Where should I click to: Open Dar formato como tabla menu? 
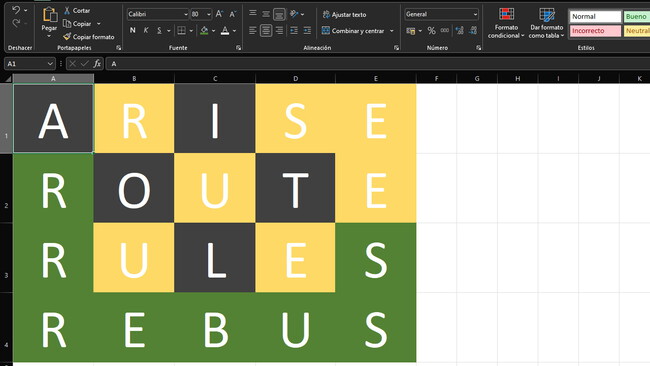coord(546,23)
